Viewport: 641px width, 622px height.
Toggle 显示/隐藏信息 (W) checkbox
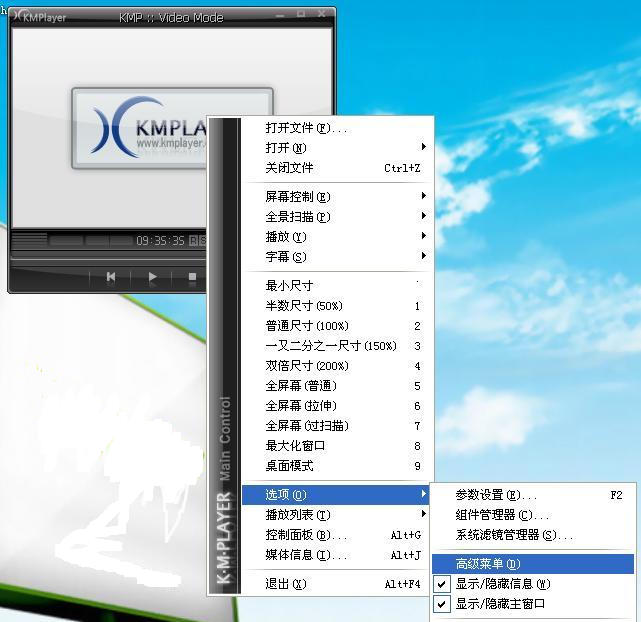tap(442, 584)
